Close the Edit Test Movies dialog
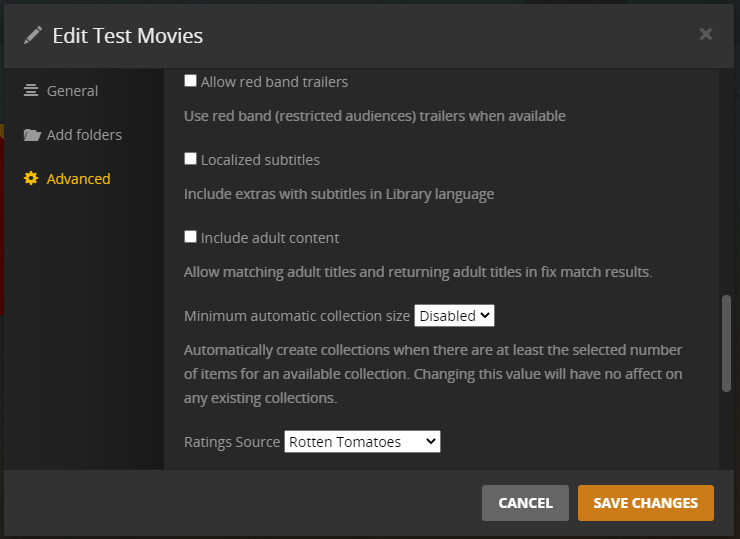740x539 pixels. coord(706,35)
